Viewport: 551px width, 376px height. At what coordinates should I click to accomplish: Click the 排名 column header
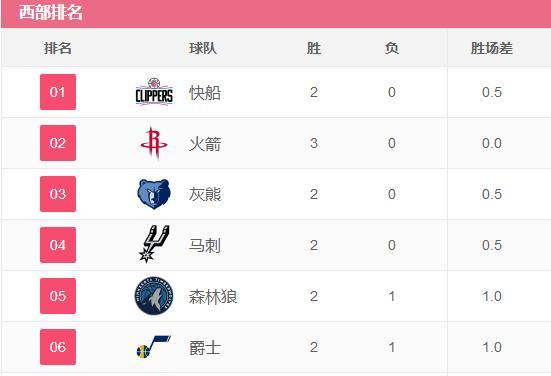click(58, 48)
